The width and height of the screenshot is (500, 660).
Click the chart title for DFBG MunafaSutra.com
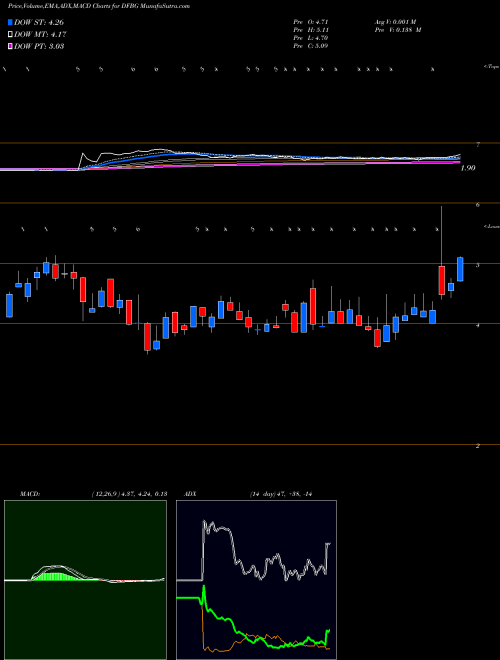(98, 6)
